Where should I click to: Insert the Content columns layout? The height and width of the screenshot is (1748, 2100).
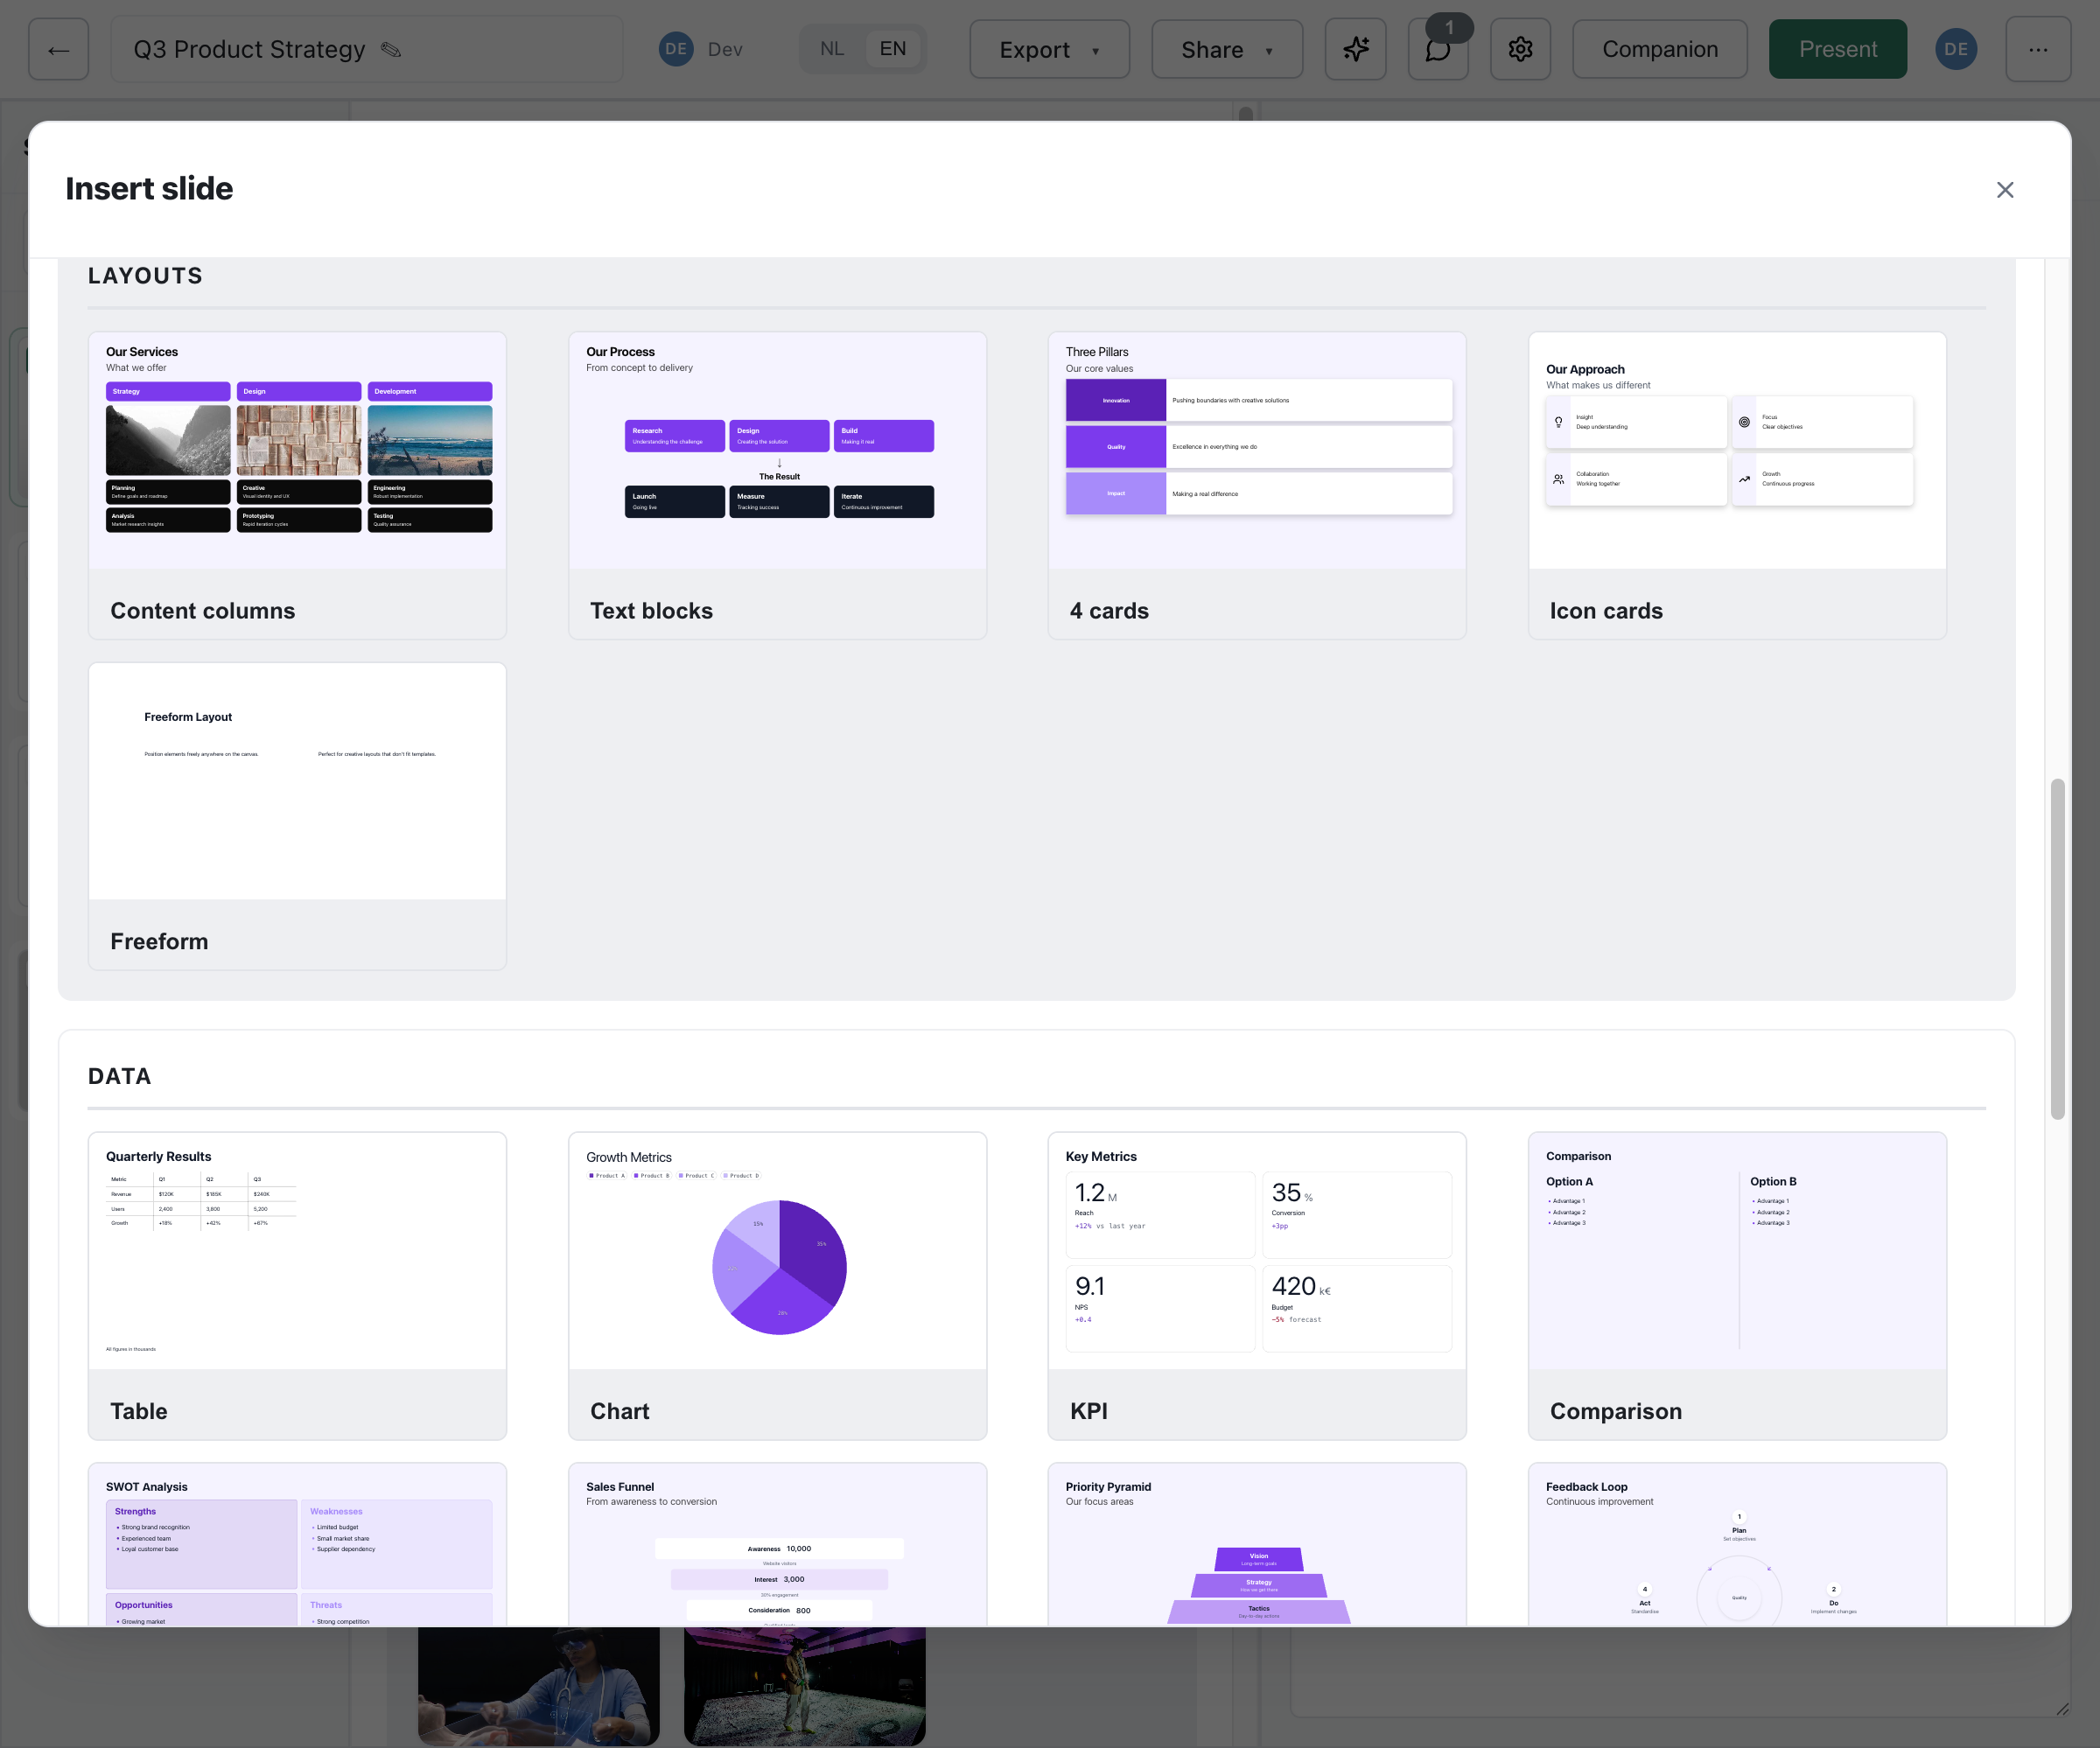point(297,486)
